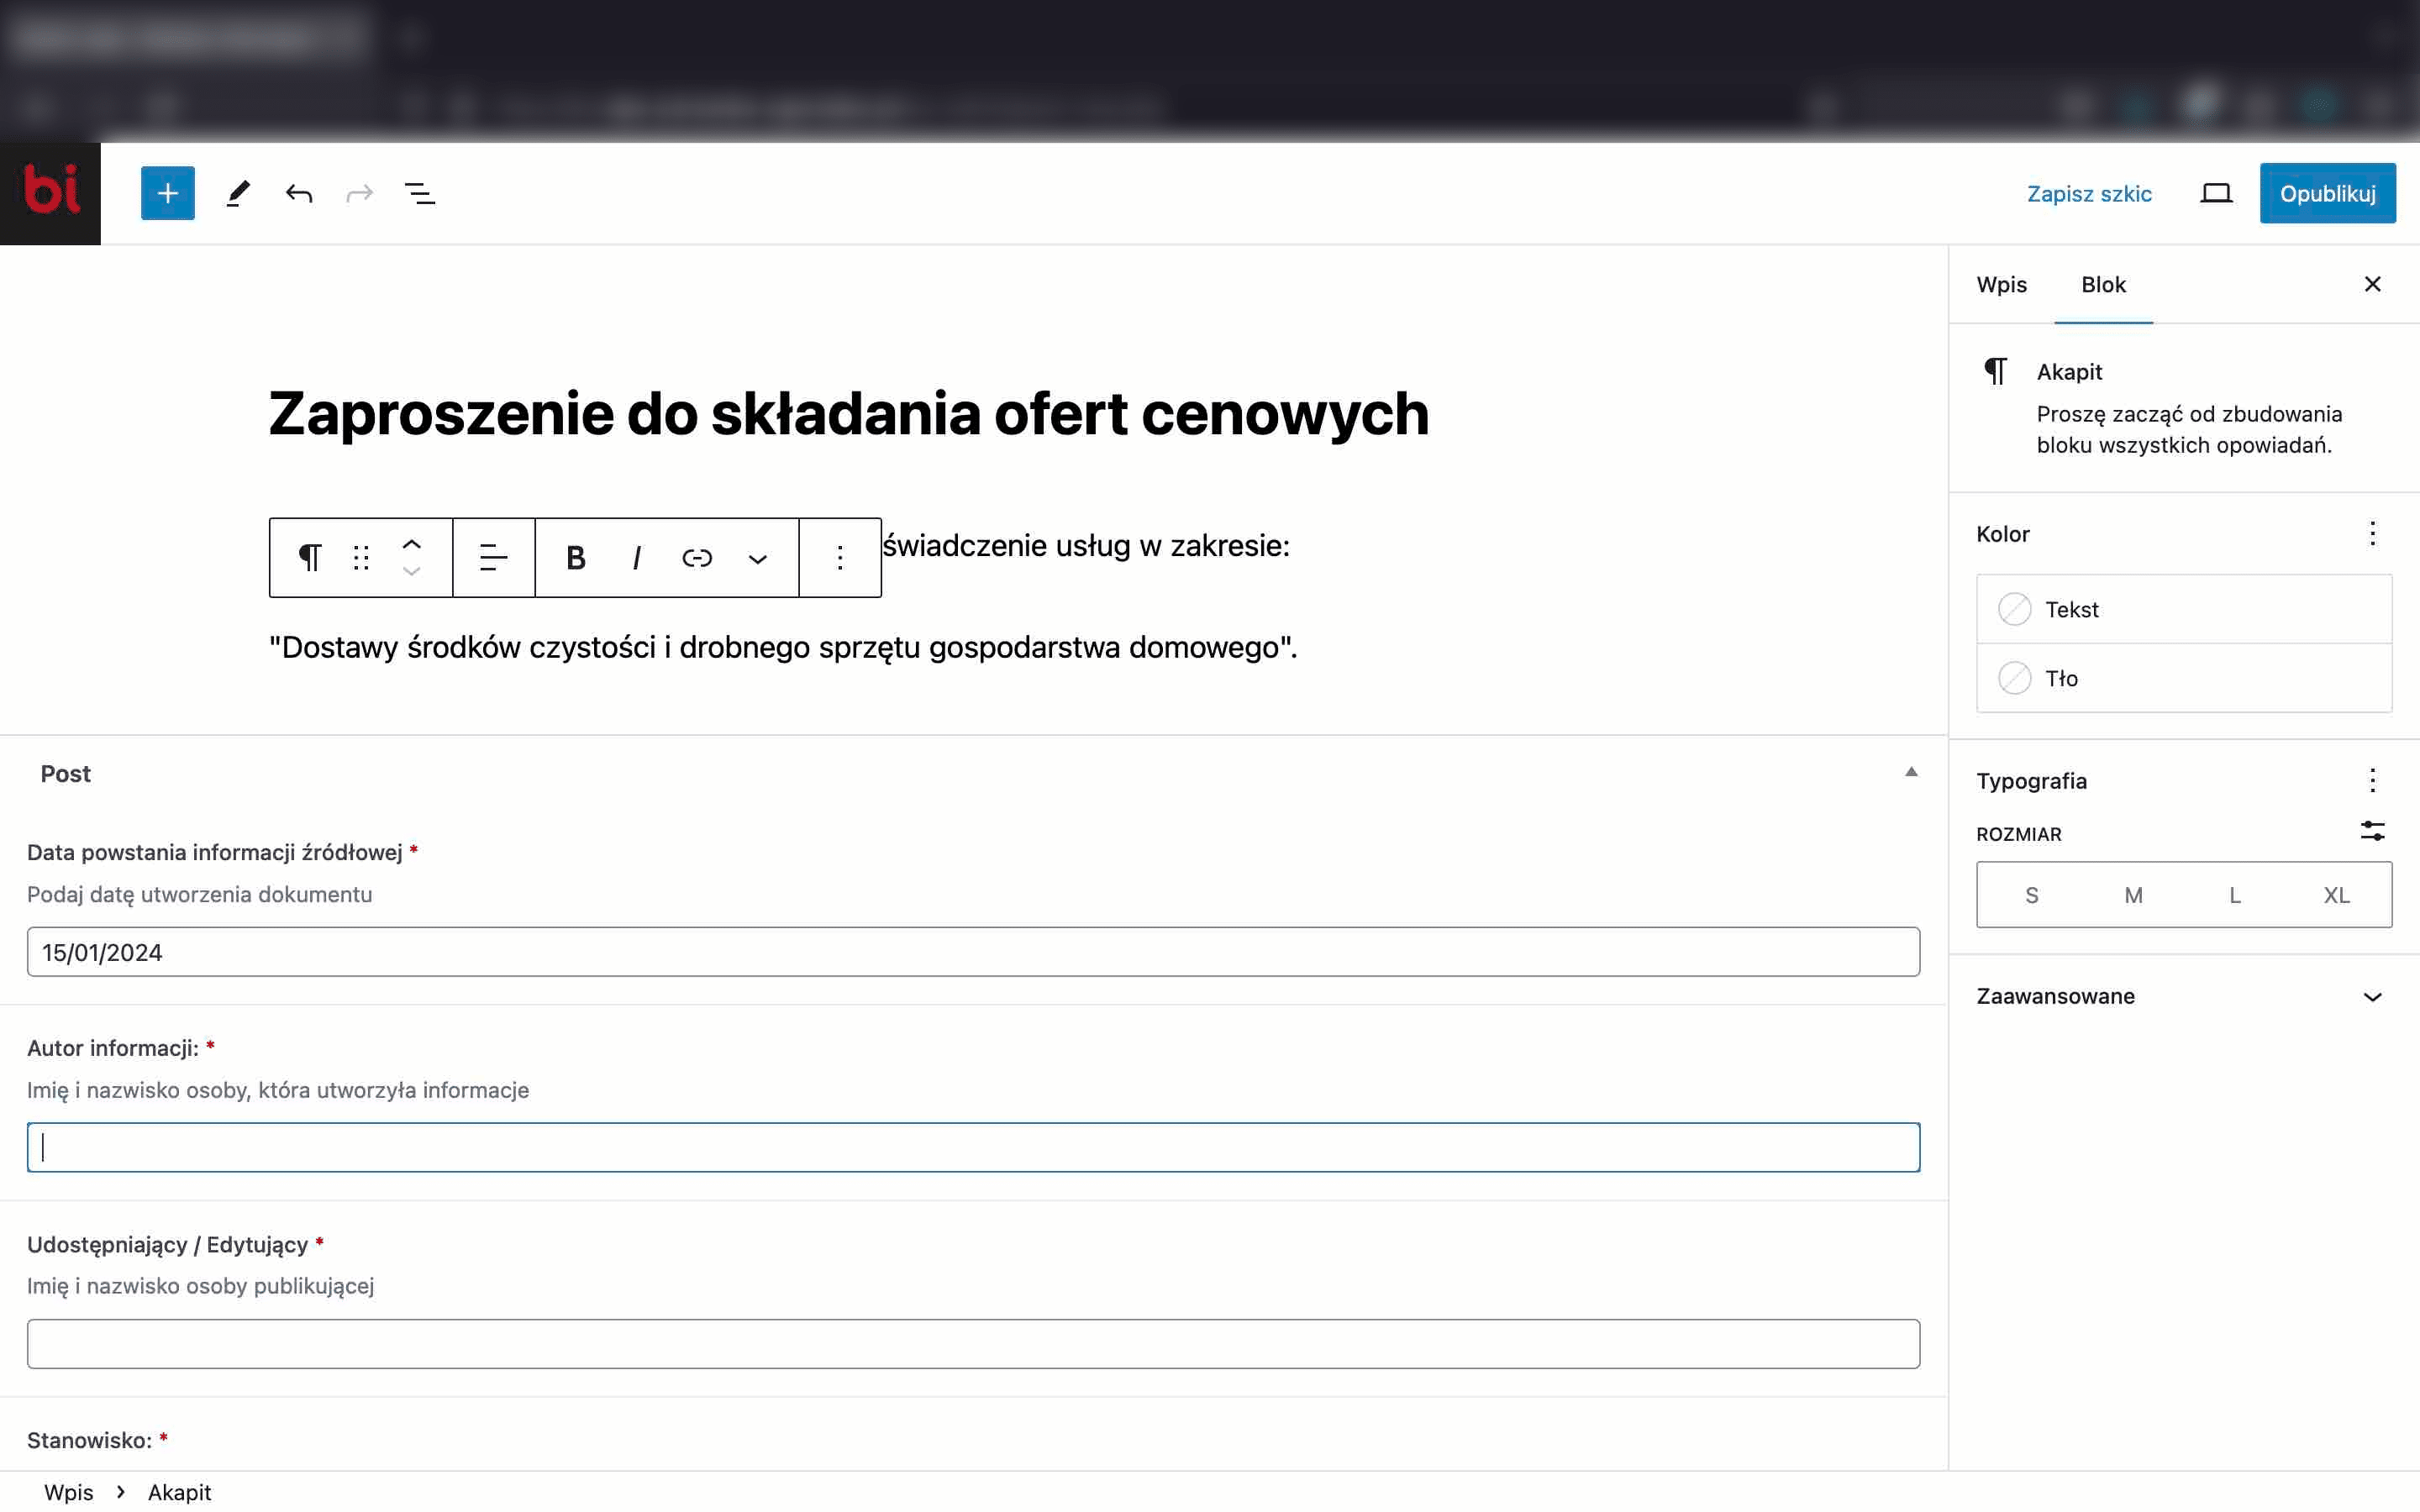The width and height of the screenshot is (2420, 1512).
Task: Click the Stanowisko: field label
Action: click(x=89, y=1440)
